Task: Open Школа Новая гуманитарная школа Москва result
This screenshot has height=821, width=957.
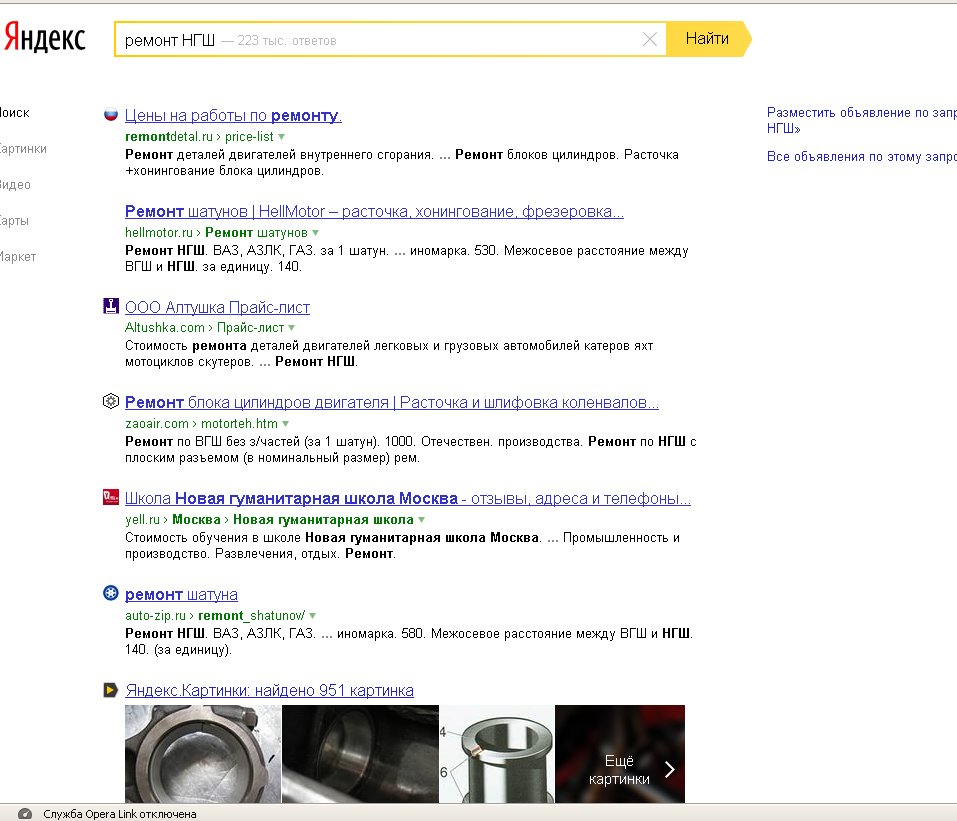Action: [408, 498]
